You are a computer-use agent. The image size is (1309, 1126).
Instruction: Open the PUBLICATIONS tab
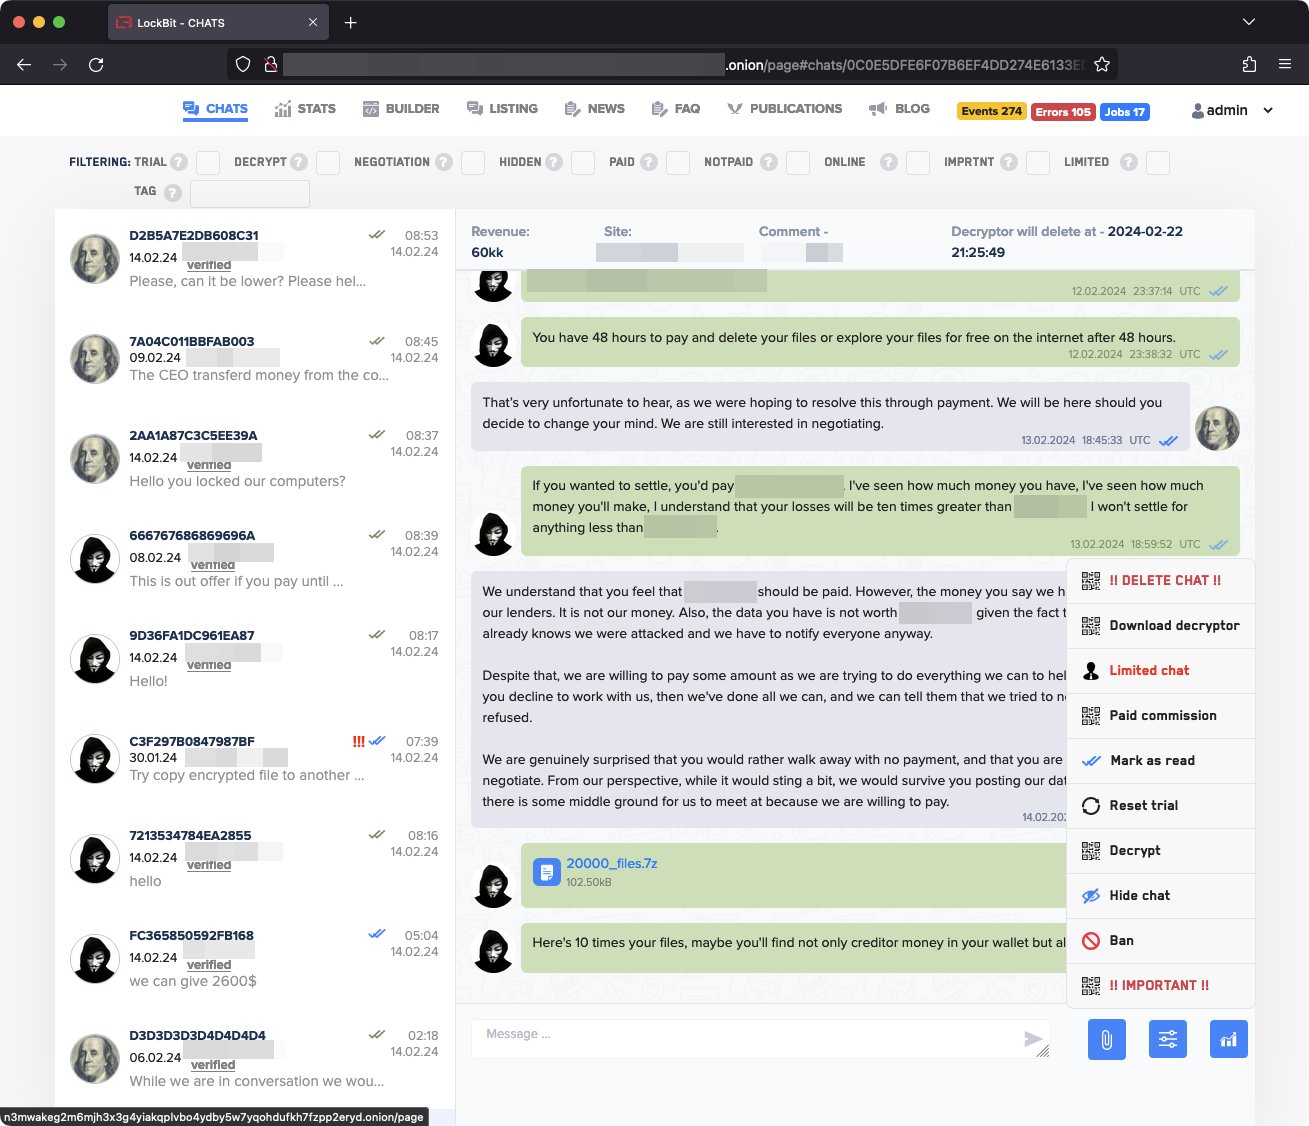tap(785, 109)
